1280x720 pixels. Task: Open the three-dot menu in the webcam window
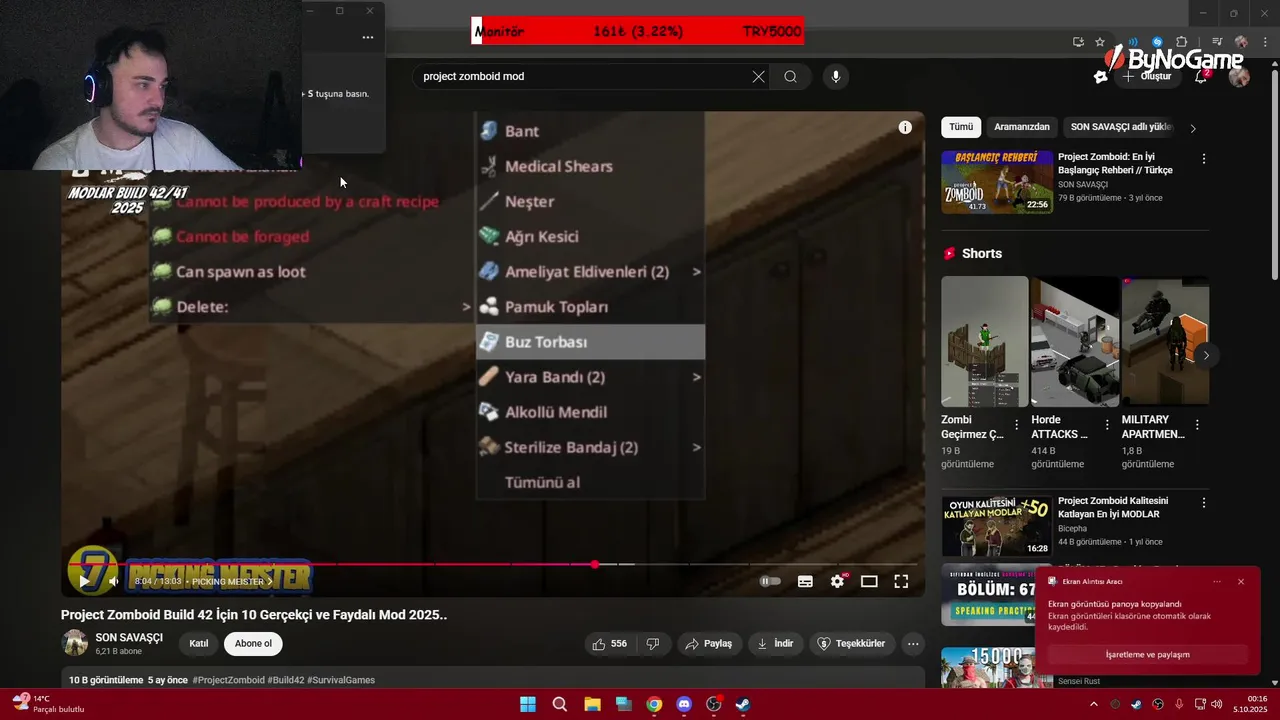pos(368,37)
